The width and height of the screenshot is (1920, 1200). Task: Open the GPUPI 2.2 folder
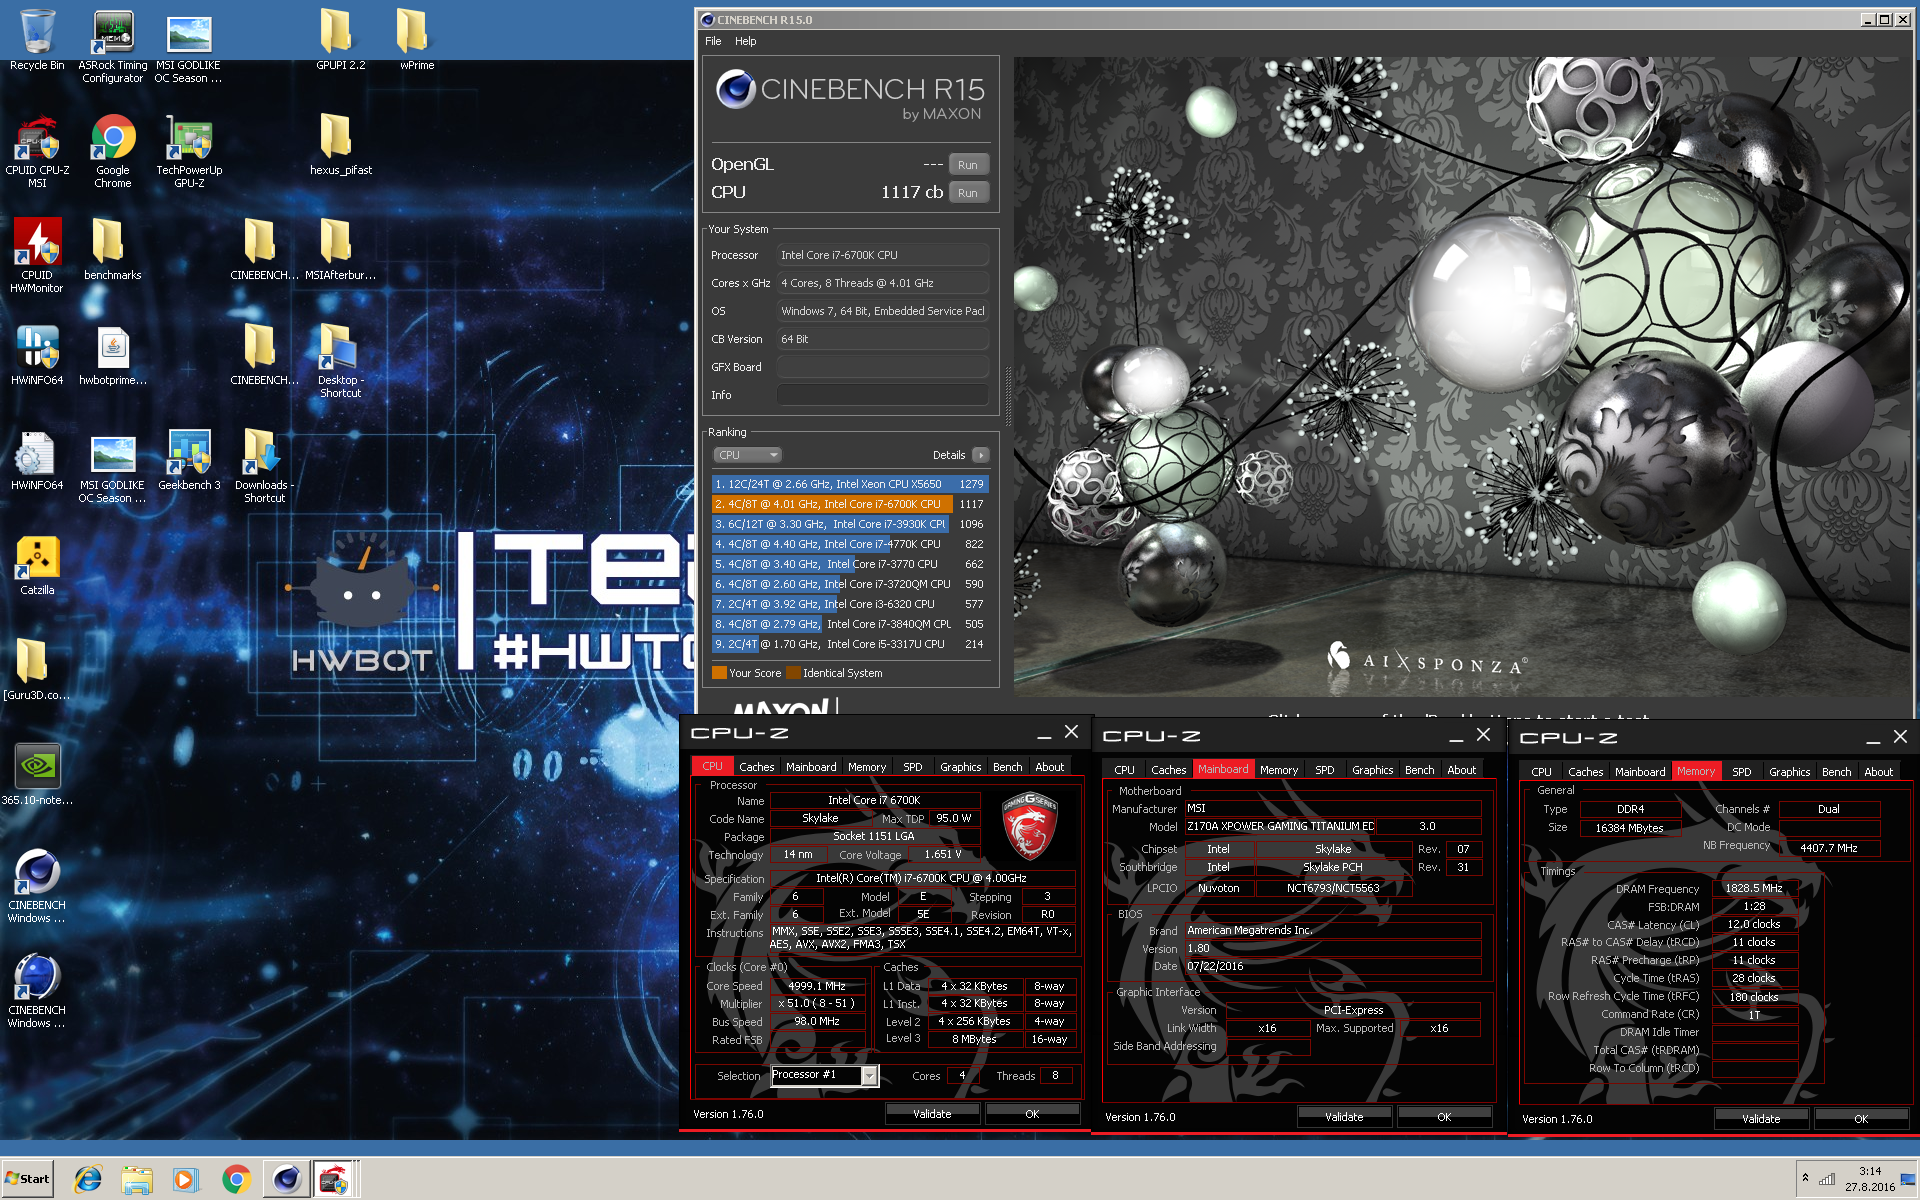tap(340, 40)
